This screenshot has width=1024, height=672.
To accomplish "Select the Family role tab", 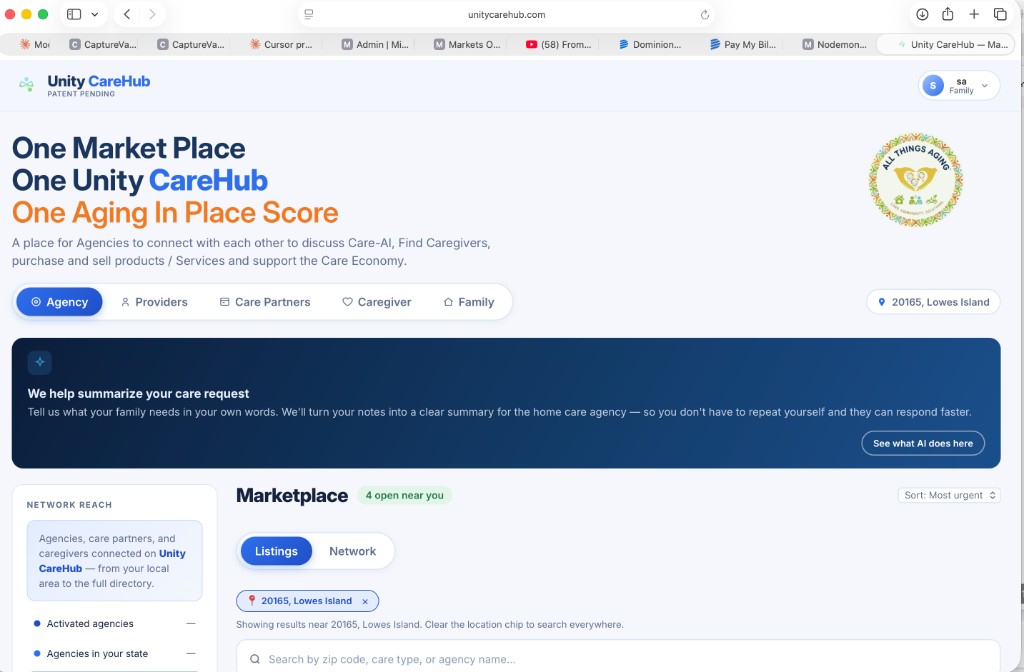I will coord(469,302).
